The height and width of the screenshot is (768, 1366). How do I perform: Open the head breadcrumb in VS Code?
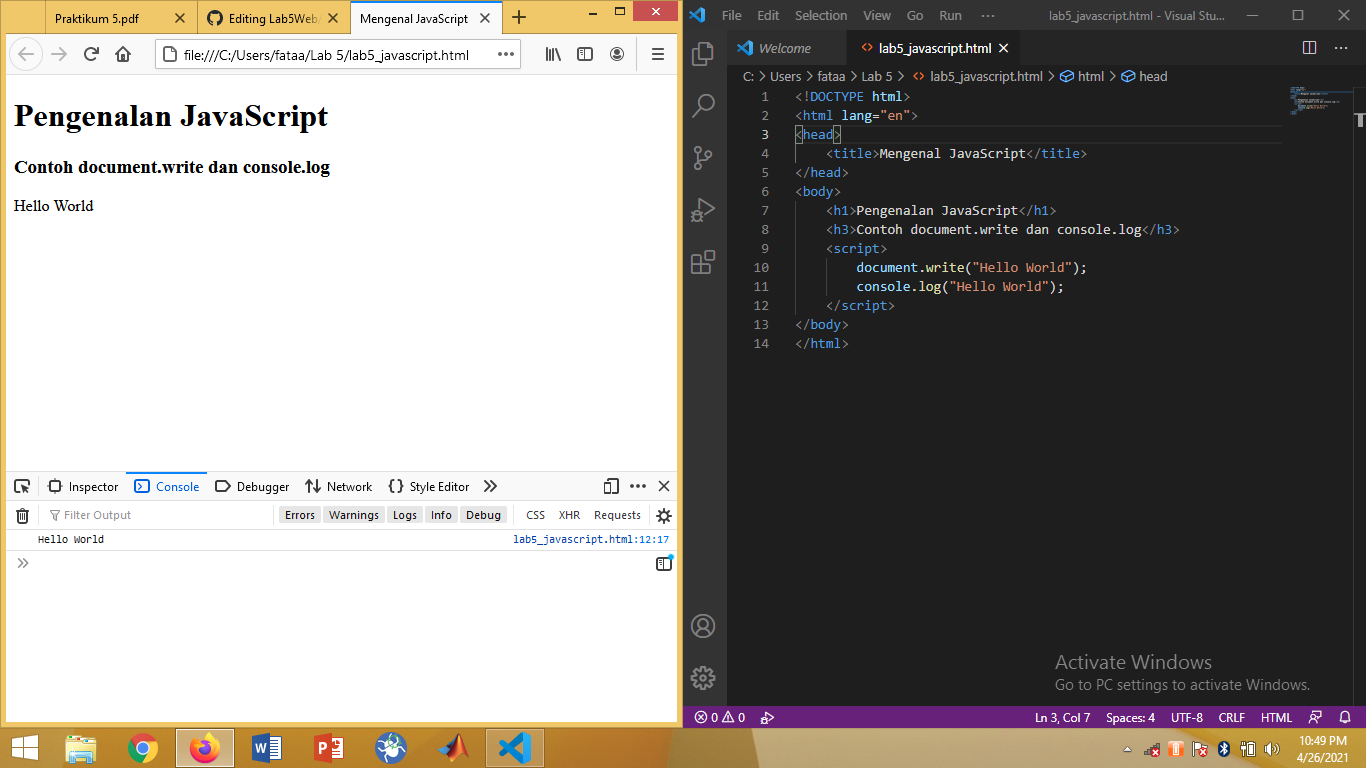(x=1151, y=76)
